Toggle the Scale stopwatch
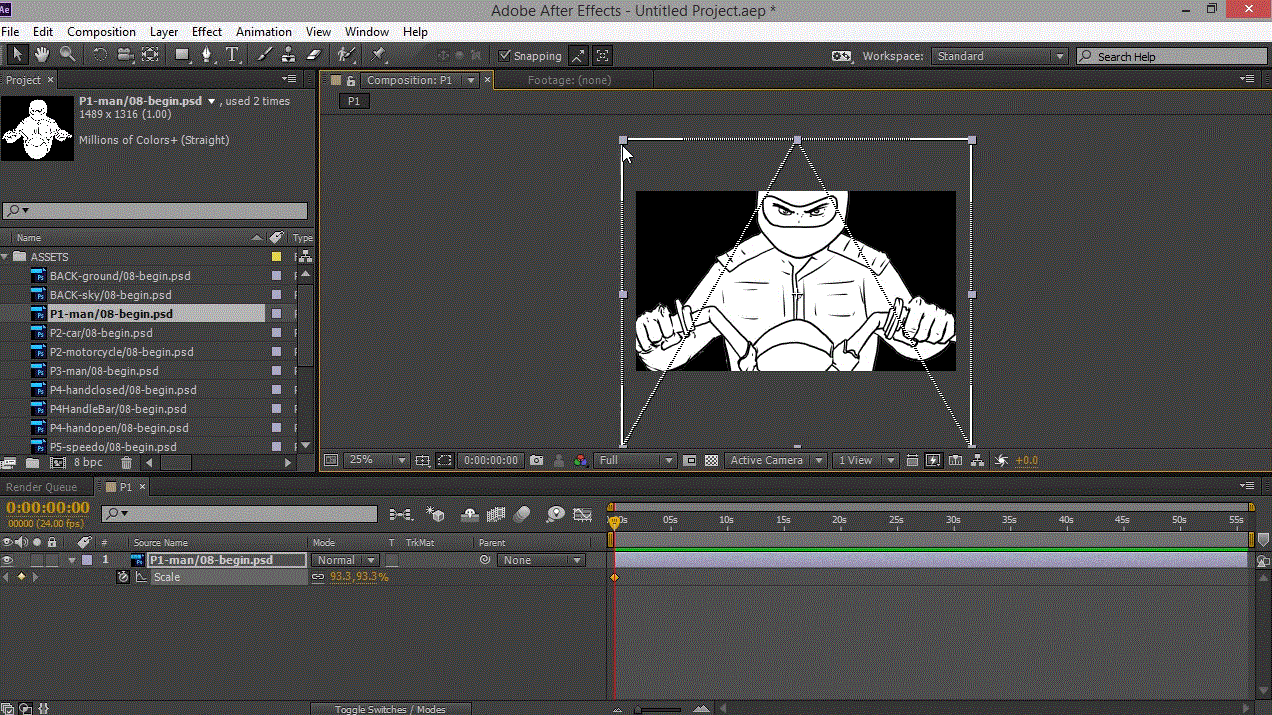Image resolution: width=1272 pixels, height=715 pixels. point(123,577)
